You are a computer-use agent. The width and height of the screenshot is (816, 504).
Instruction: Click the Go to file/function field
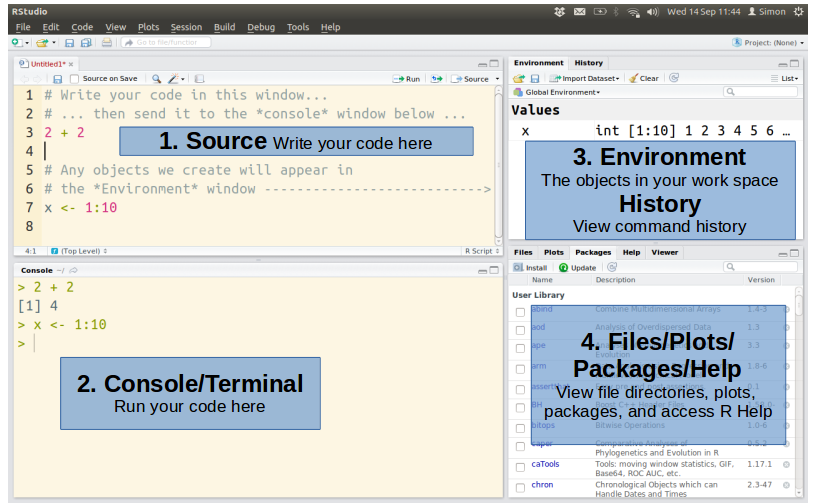[x=167, y=43]
